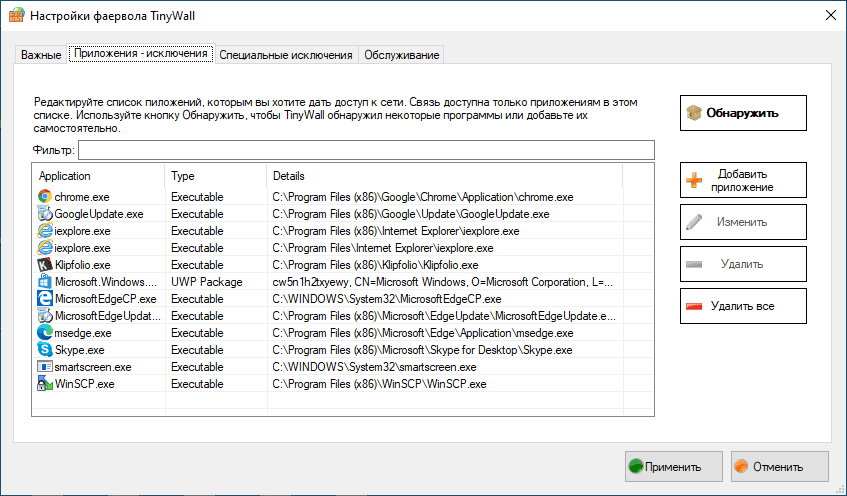Click the Skype.exe icon
847x496 pixels.
44,350
